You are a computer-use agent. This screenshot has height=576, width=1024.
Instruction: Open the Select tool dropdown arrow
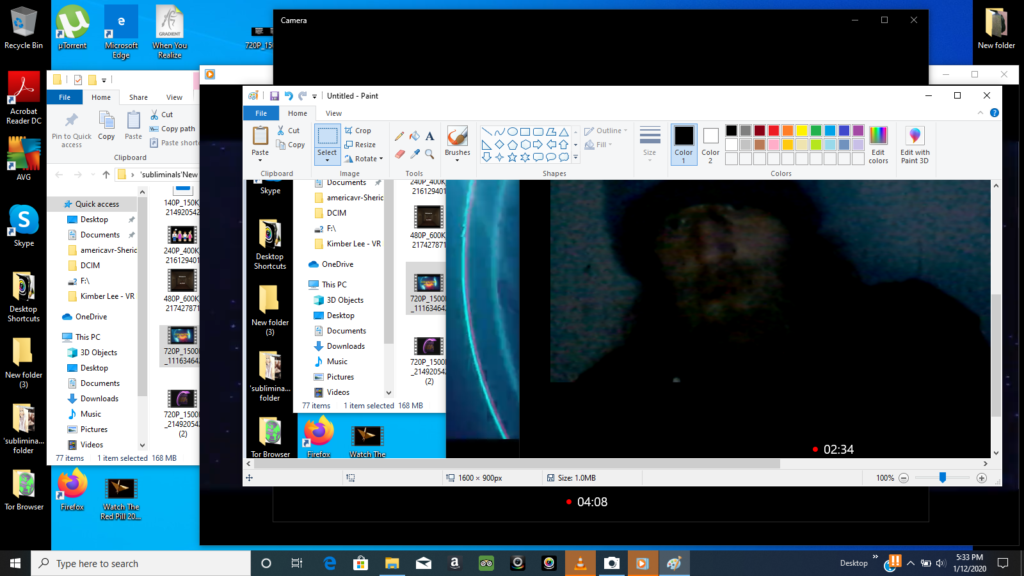(x=327, y=157)
